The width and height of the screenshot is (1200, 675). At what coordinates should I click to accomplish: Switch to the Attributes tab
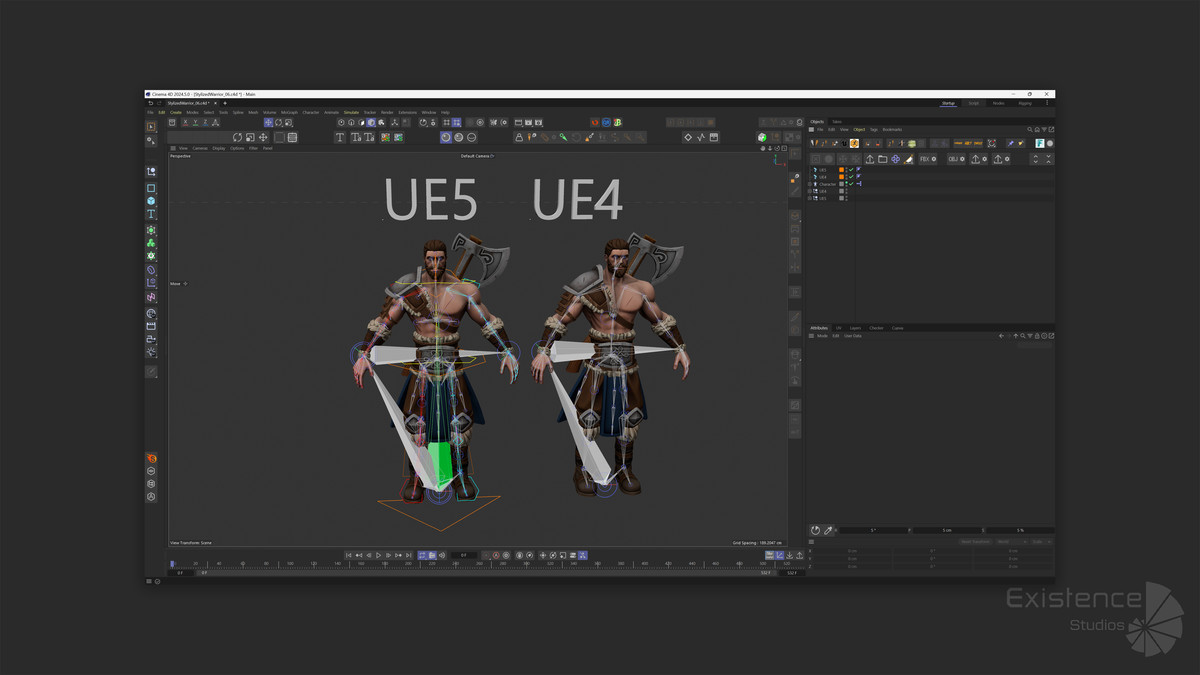pos(818,328)
